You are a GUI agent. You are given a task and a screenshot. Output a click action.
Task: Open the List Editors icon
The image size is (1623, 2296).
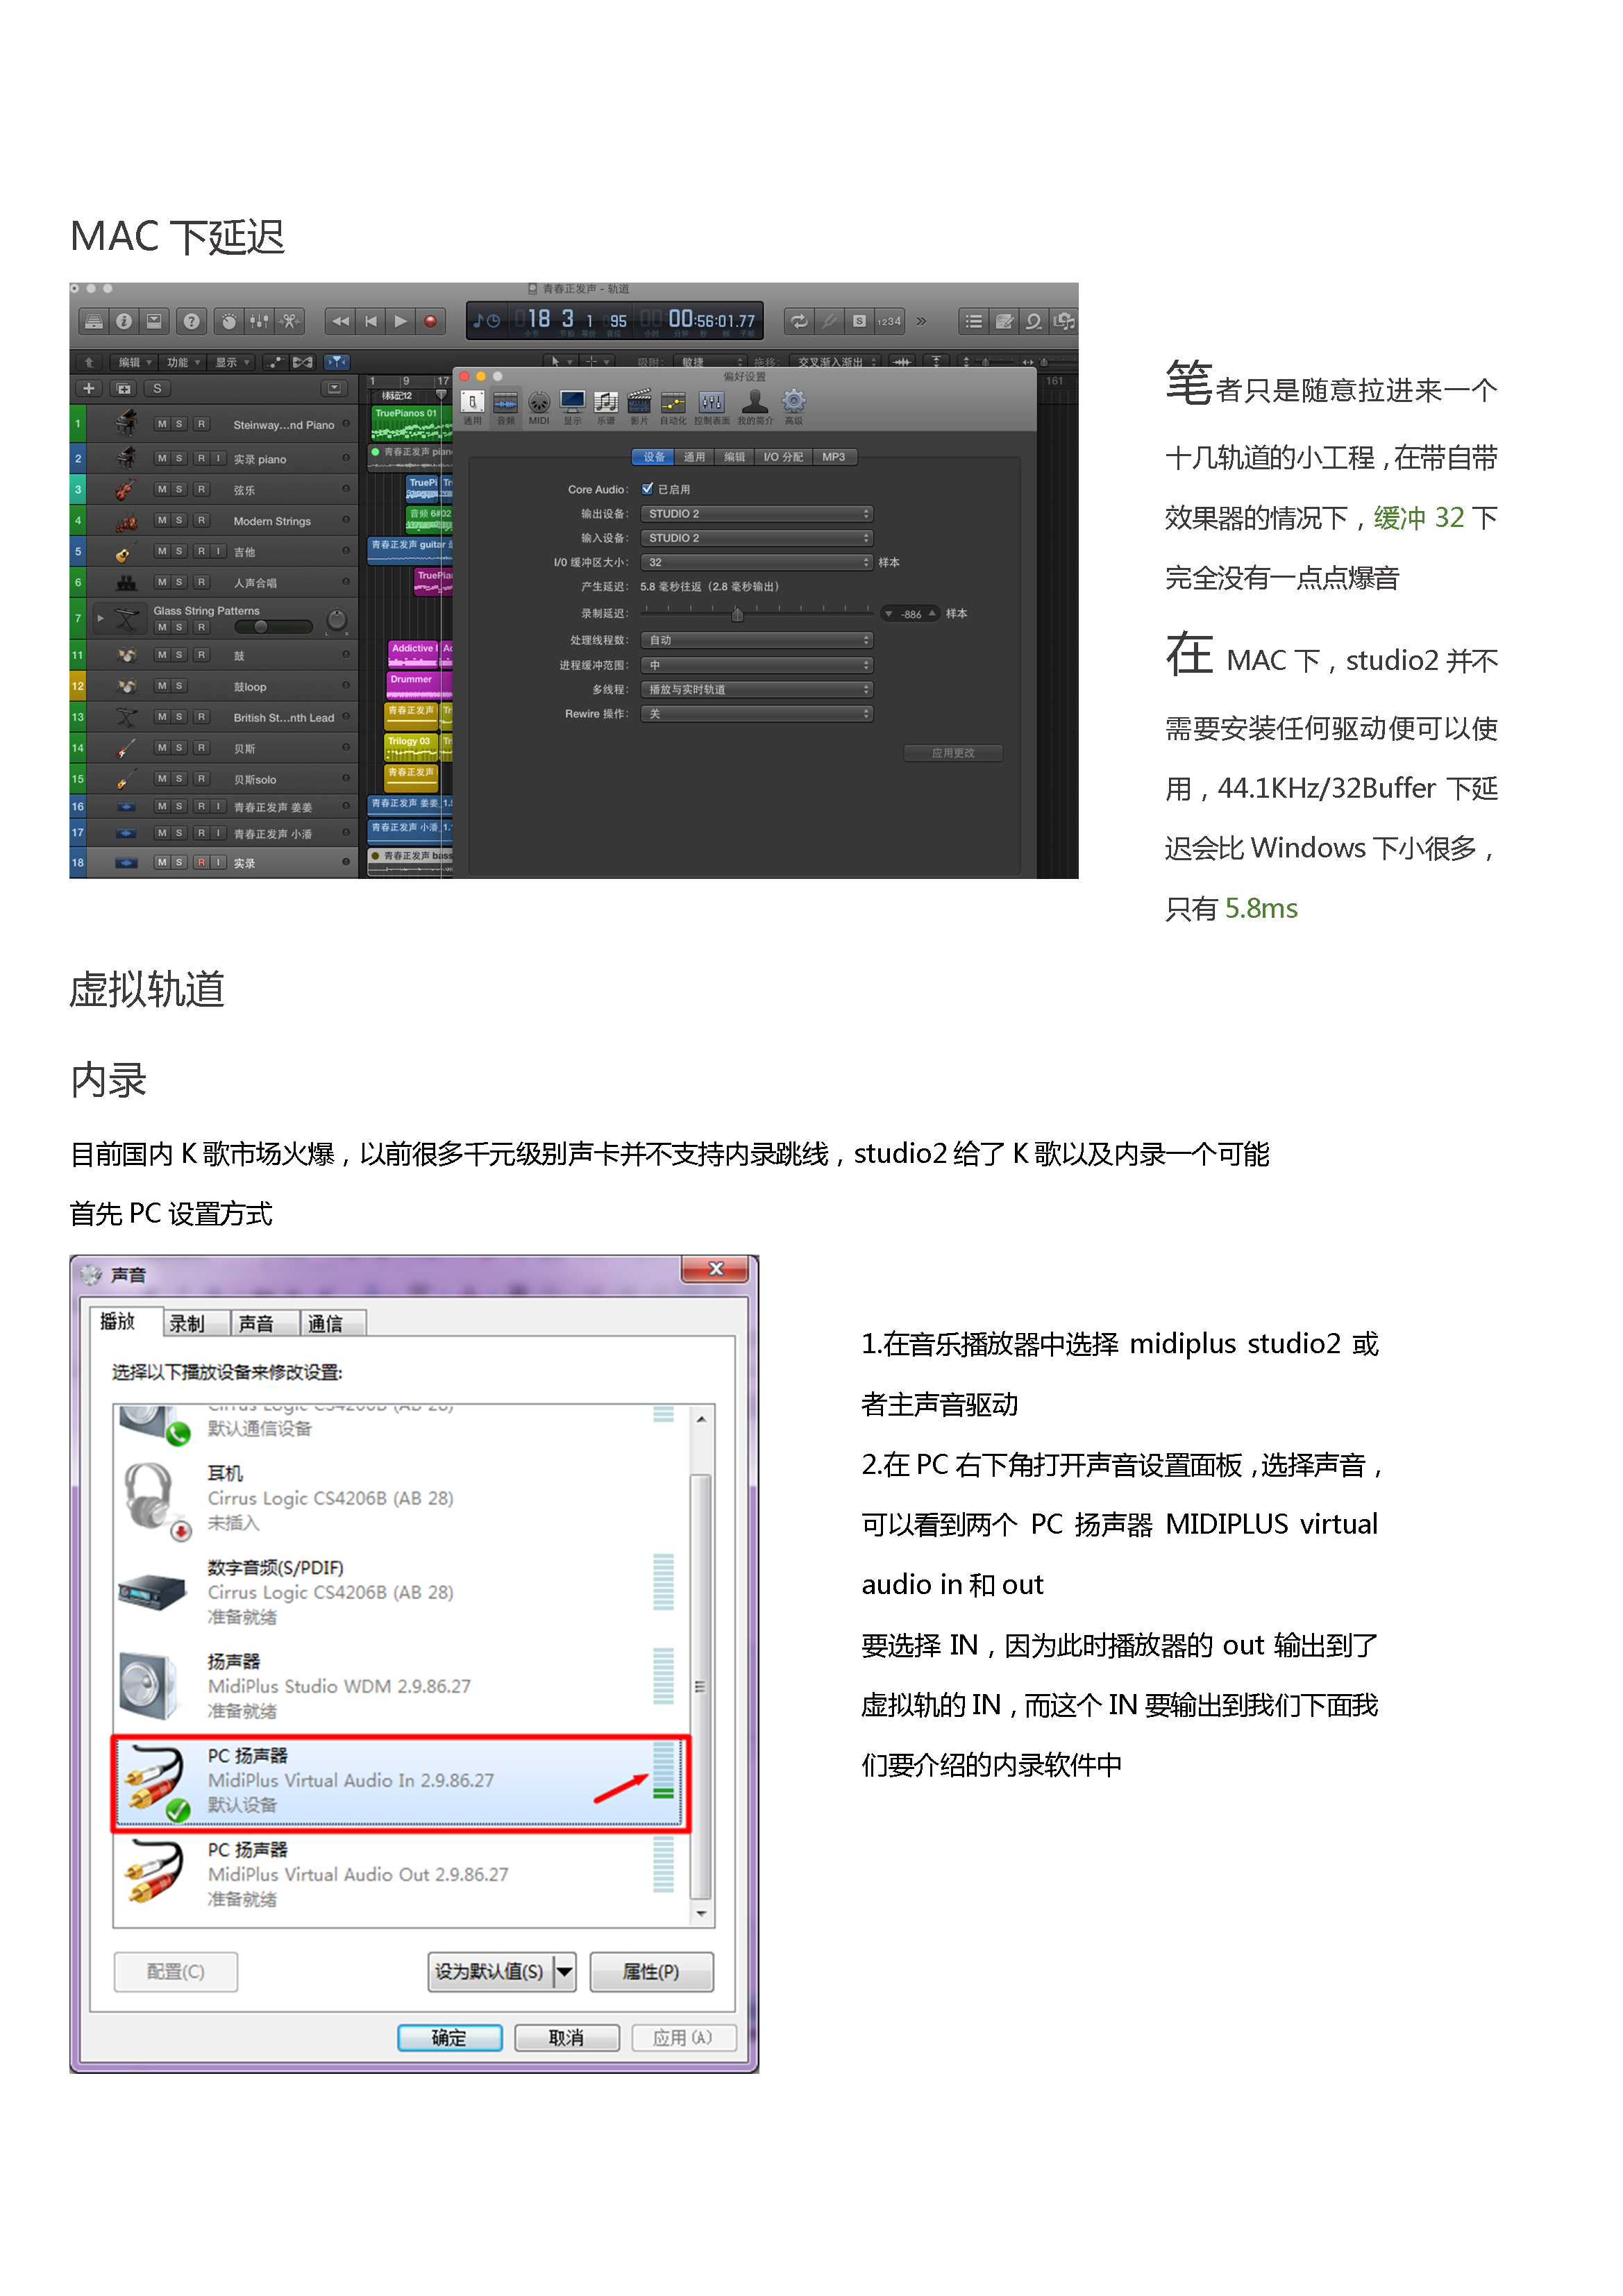point(973,321)
